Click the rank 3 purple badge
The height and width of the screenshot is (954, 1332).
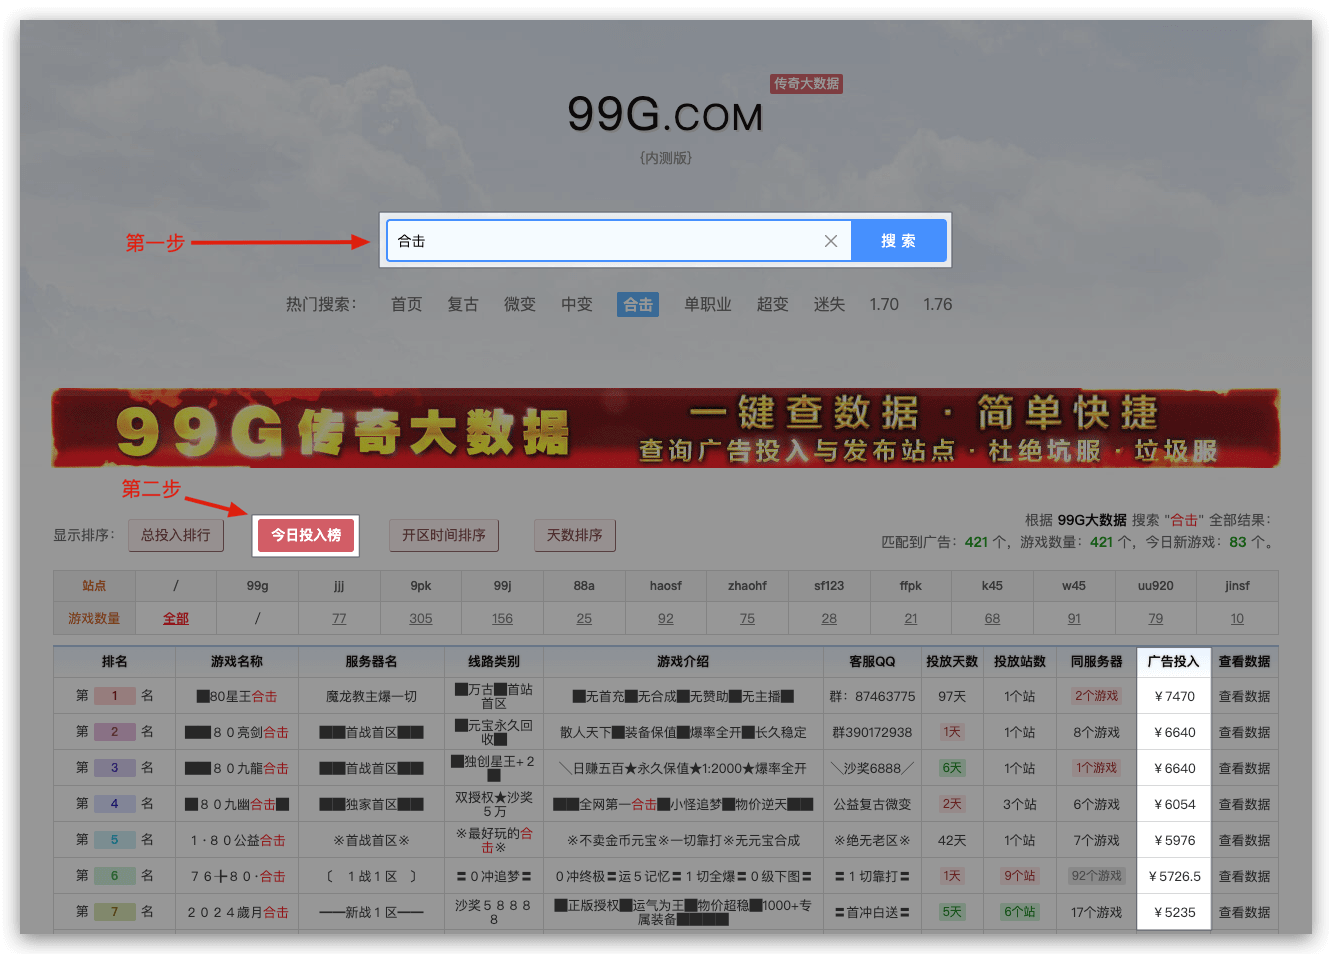click(x=114, y=768)
